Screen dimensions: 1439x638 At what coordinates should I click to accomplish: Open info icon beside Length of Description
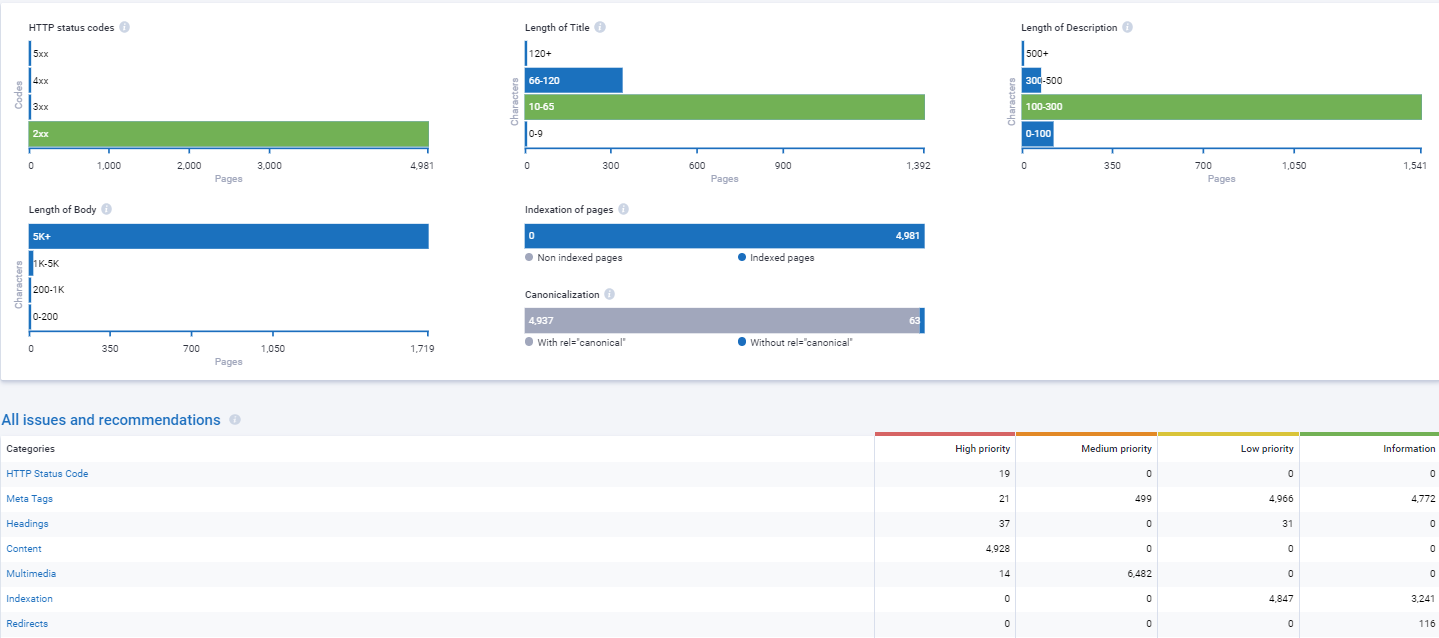coord(1127,27)
